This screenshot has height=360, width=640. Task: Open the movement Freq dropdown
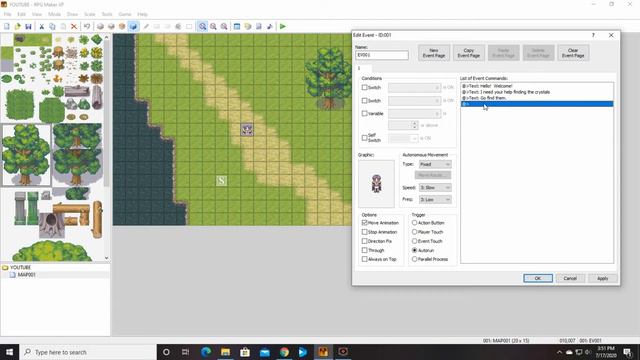point(435,200)
